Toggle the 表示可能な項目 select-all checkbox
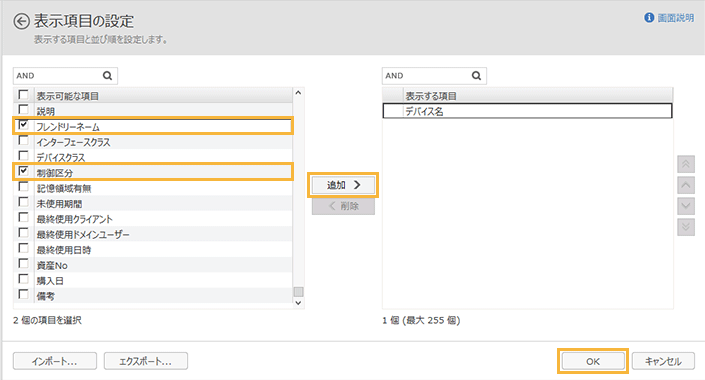Viewport: 705px width, 380px height. point(23,95)
